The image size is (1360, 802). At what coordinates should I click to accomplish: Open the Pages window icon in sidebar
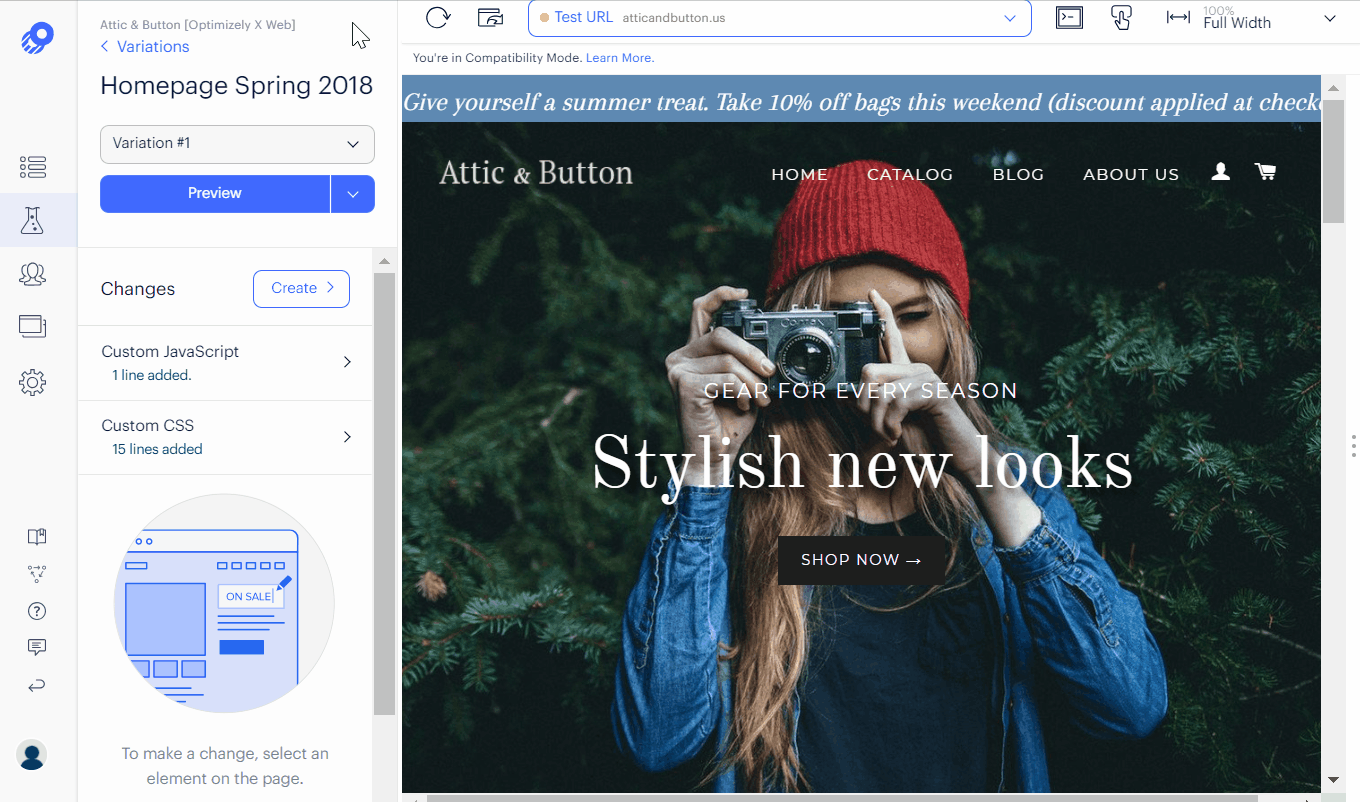coord(33,326)
